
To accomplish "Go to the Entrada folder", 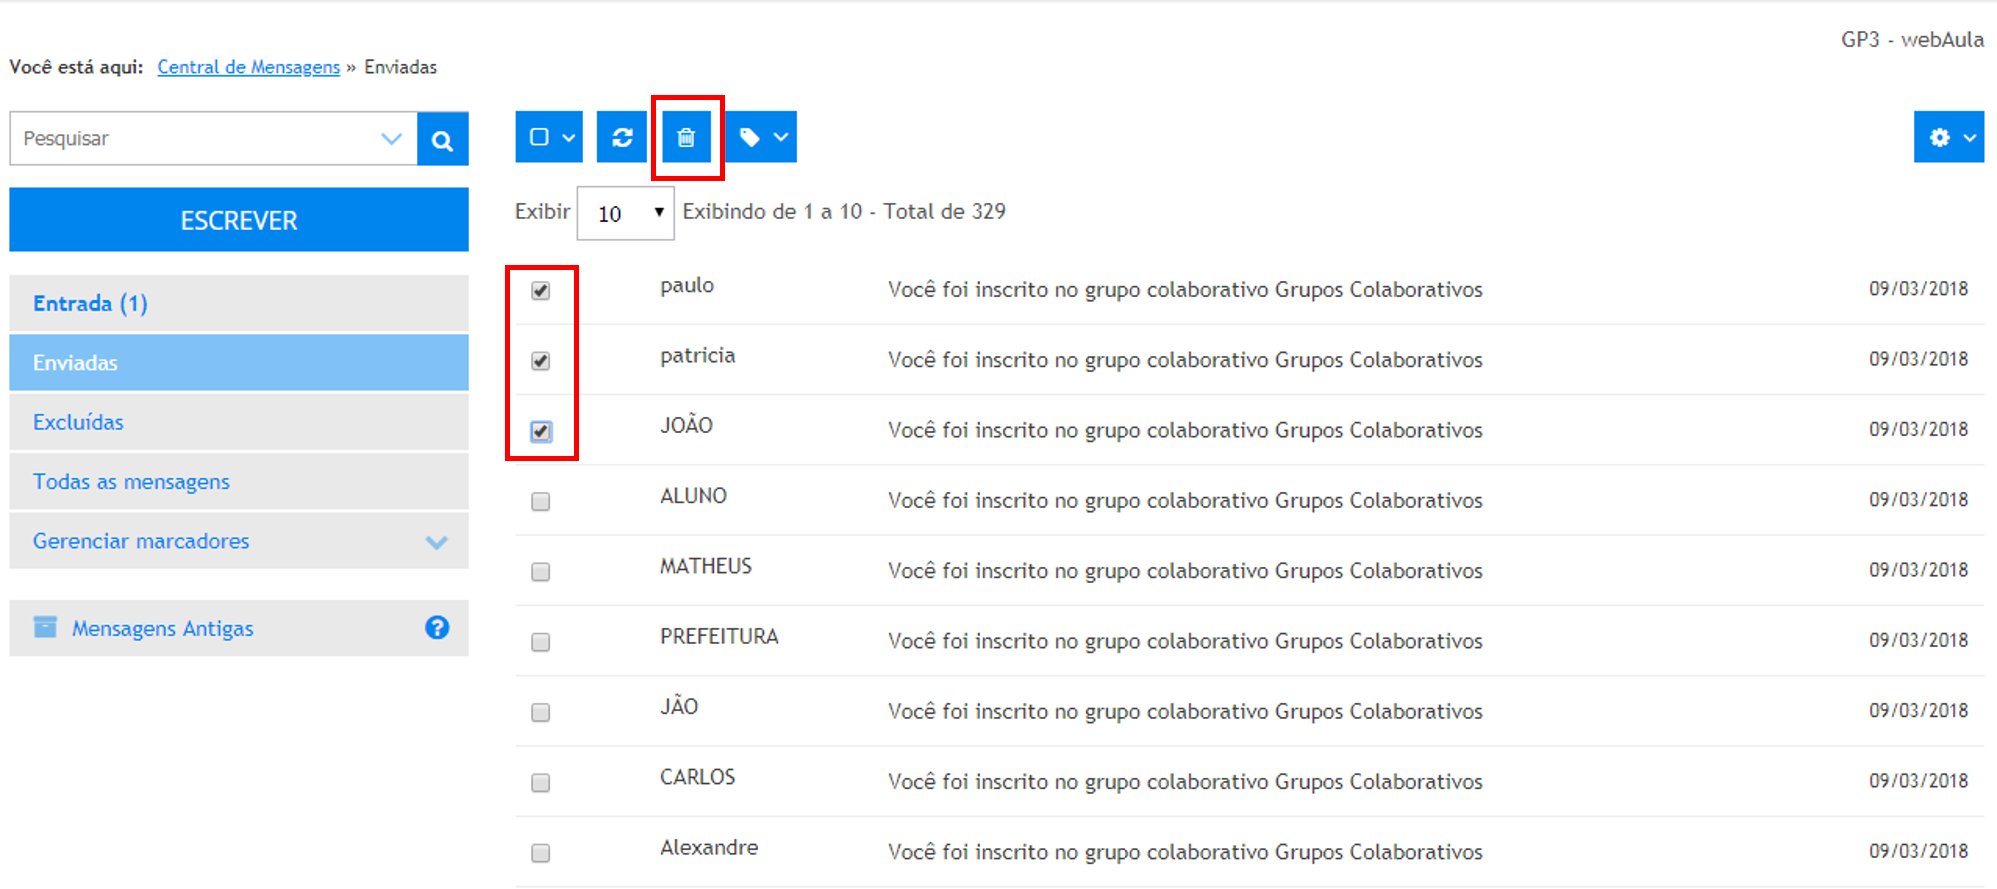I will point(90,303).
